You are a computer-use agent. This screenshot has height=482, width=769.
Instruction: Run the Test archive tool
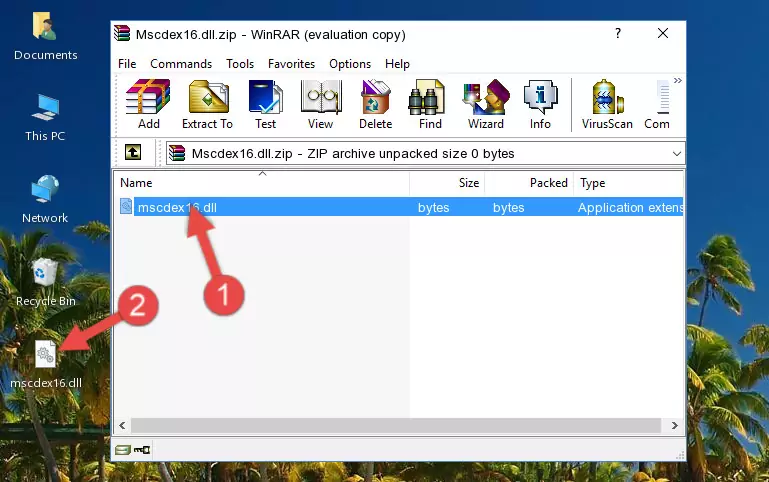[x=265, y=104]
